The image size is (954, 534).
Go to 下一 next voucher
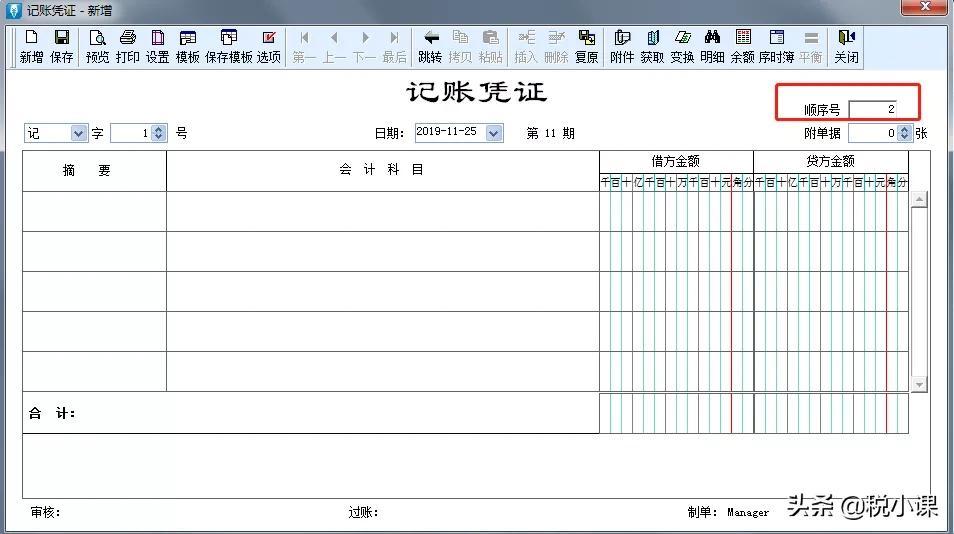[364, 46]
